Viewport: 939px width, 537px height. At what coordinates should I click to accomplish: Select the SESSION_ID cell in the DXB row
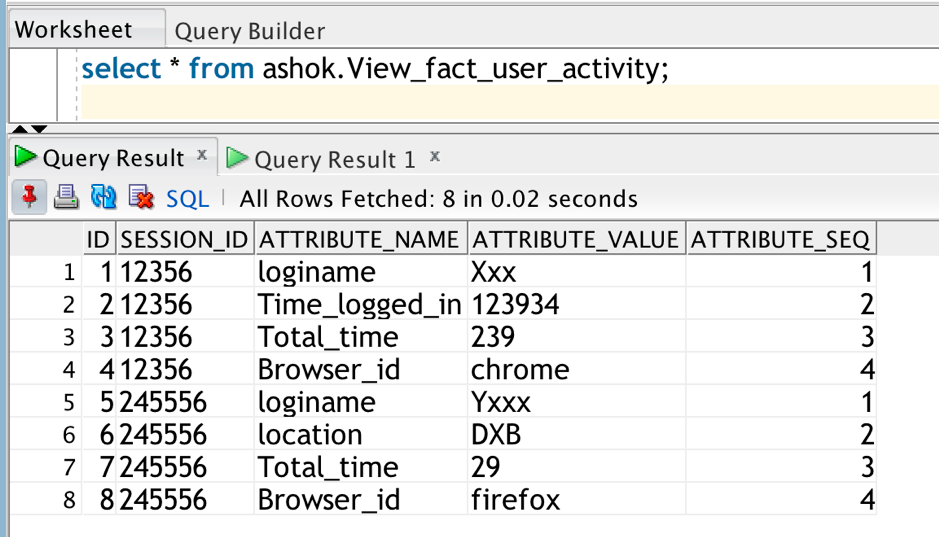[184, 434]
